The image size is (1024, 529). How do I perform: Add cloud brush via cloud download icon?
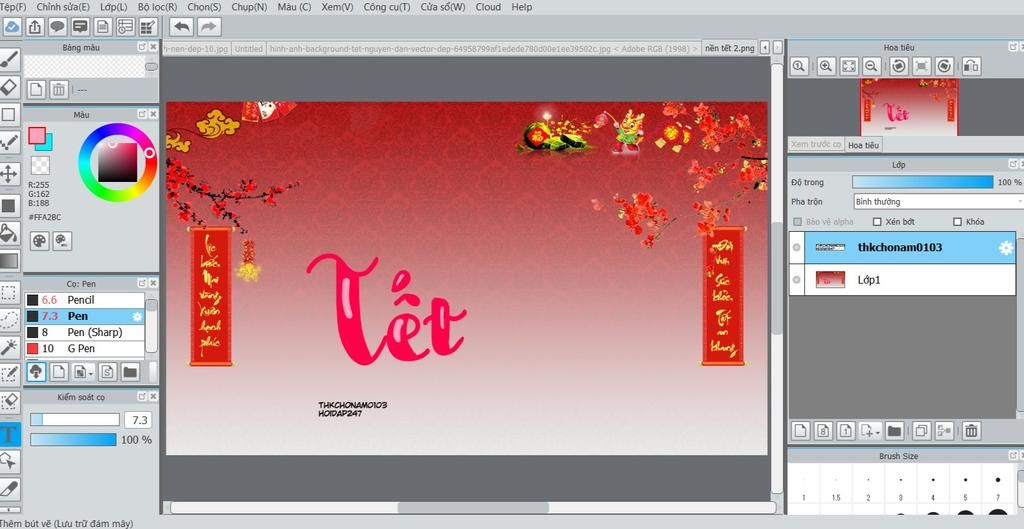coord(37,372)
